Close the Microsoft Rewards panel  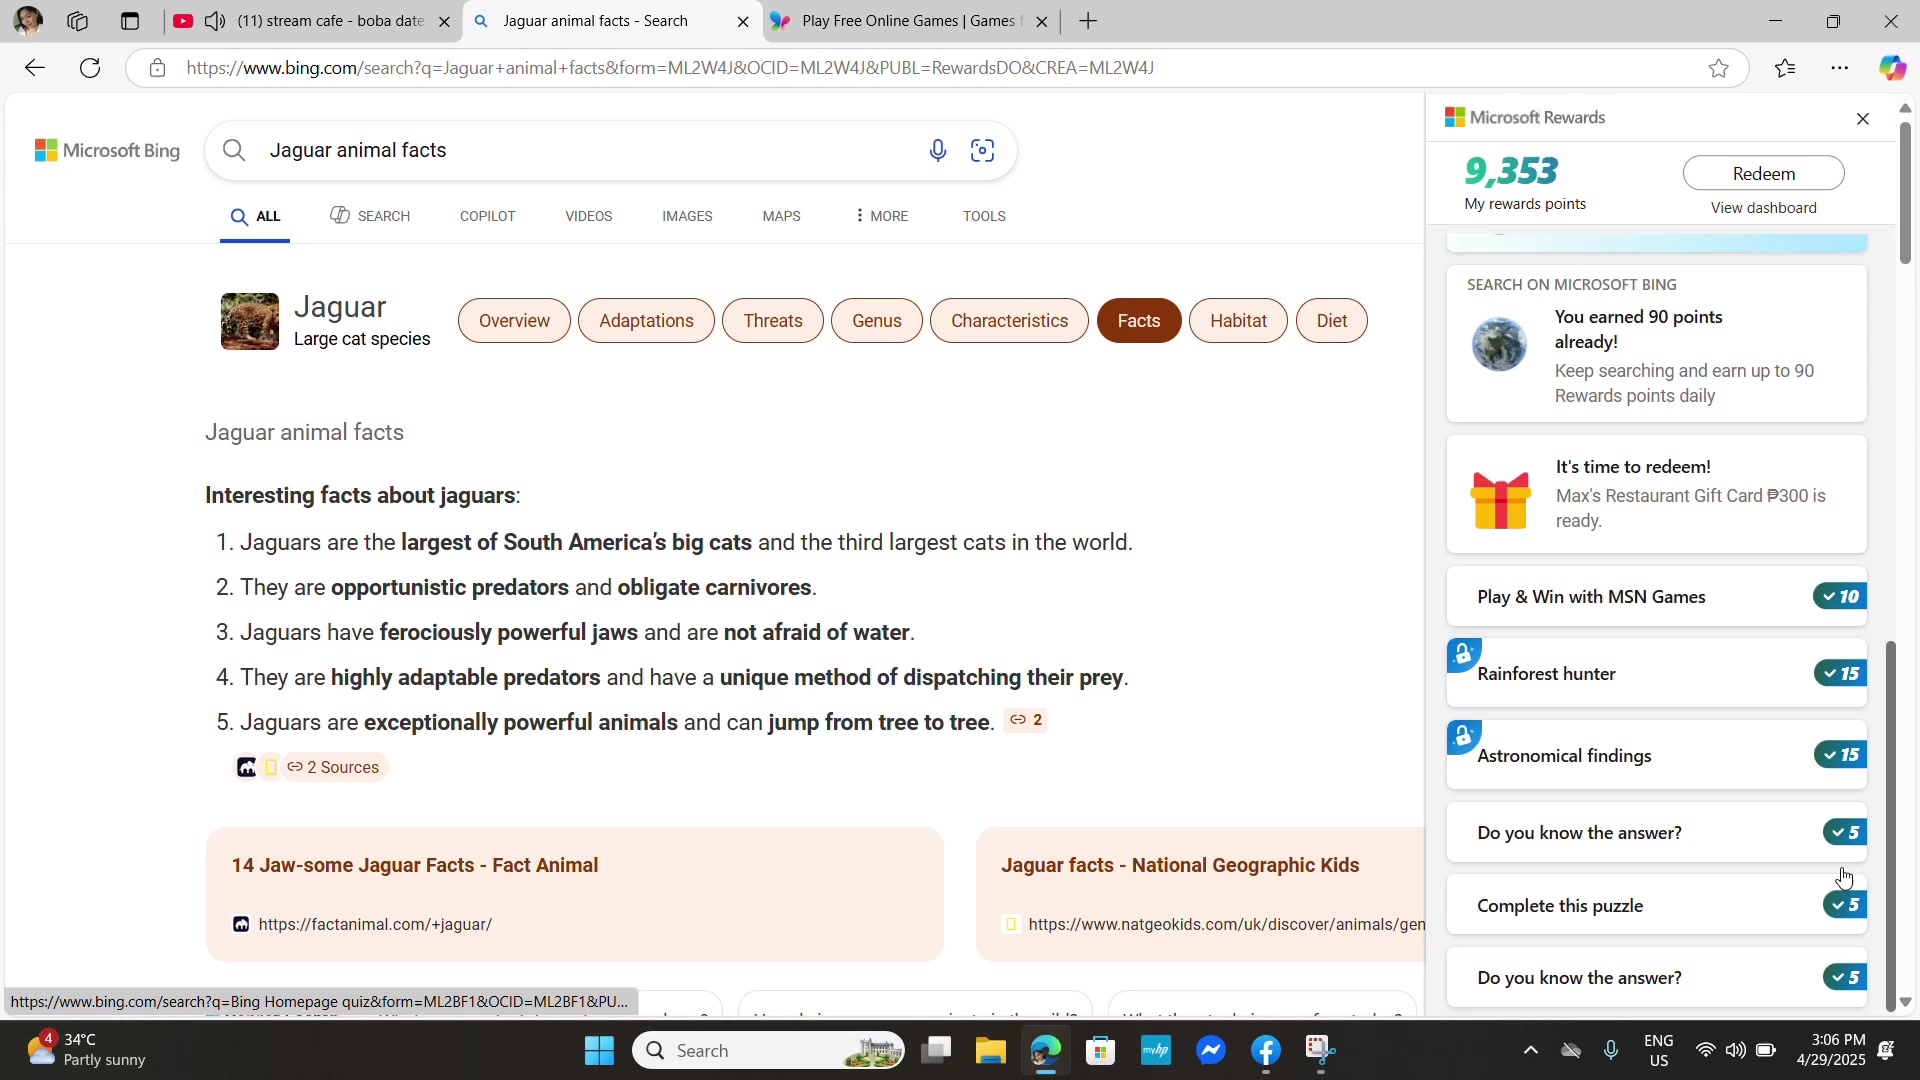tap(1862, 119)
